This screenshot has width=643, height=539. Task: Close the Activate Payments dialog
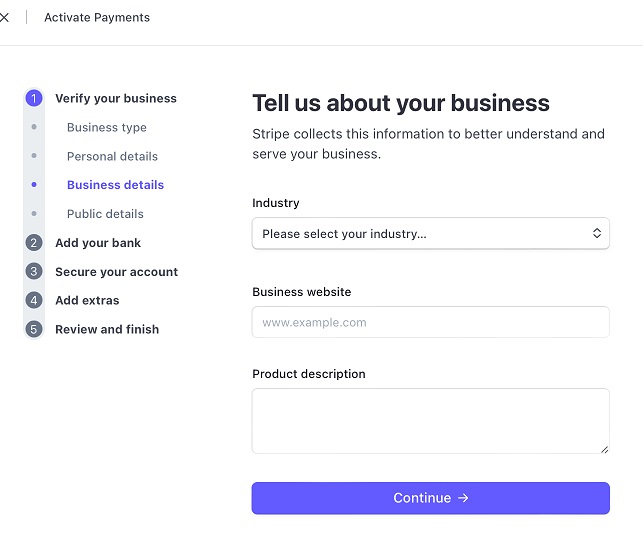tap(4, 17)
